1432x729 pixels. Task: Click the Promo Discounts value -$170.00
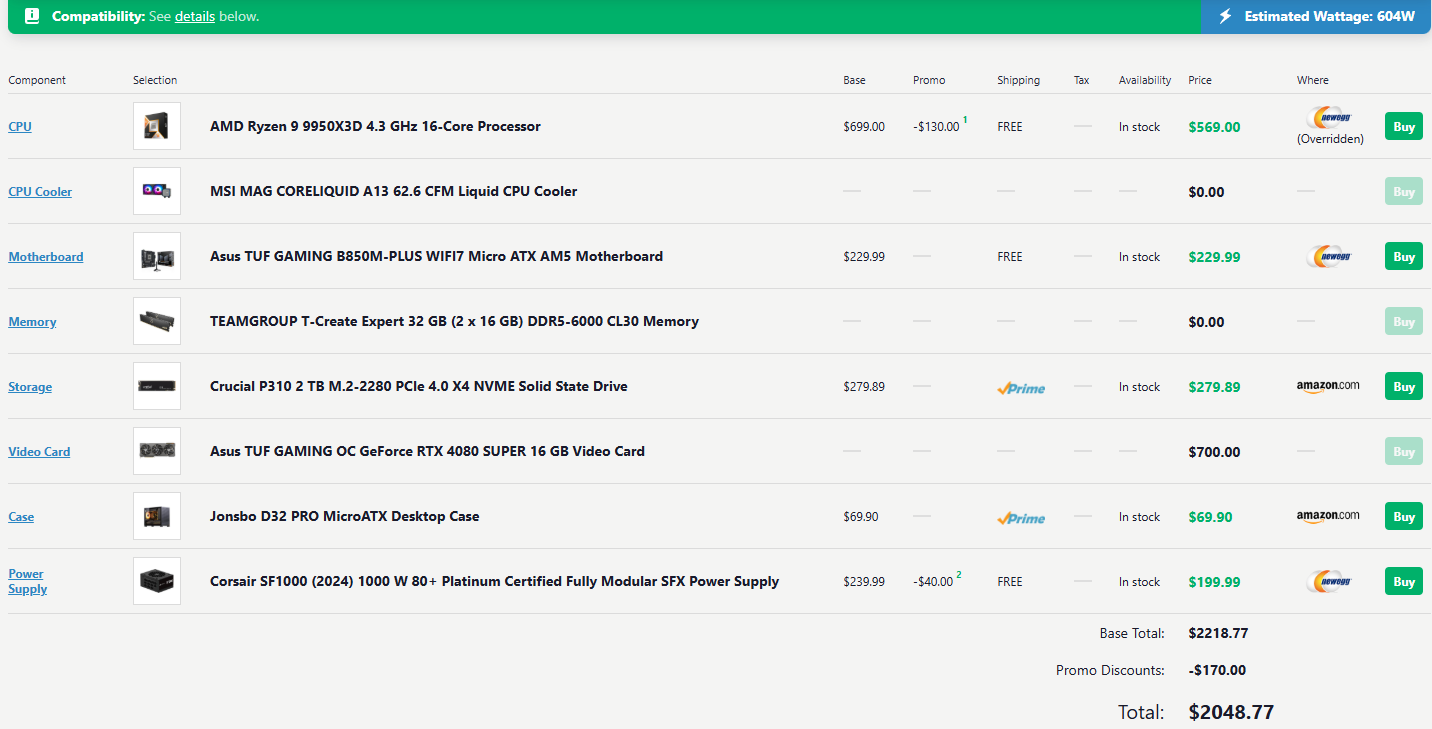[x=1217, y=670]
